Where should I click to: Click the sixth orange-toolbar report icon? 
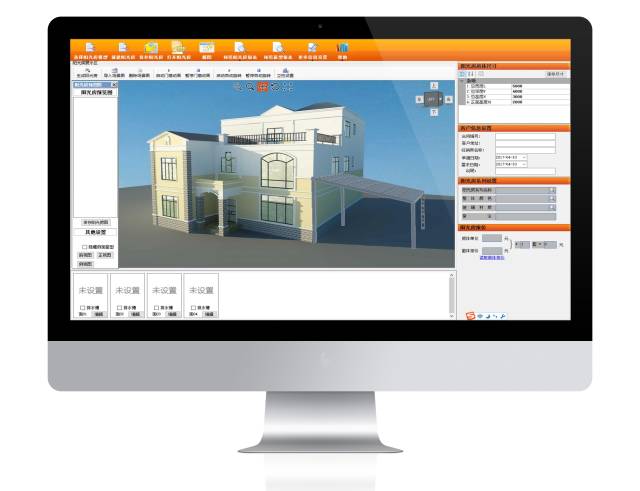point(240,47)
